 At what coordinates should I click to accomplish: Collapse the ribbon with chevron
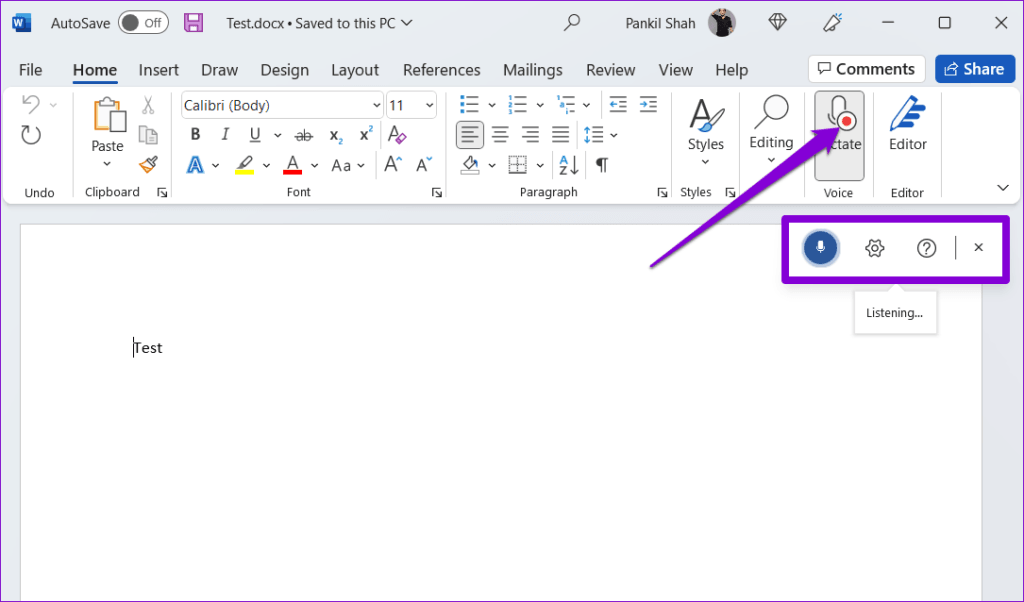coord(1003,188)
